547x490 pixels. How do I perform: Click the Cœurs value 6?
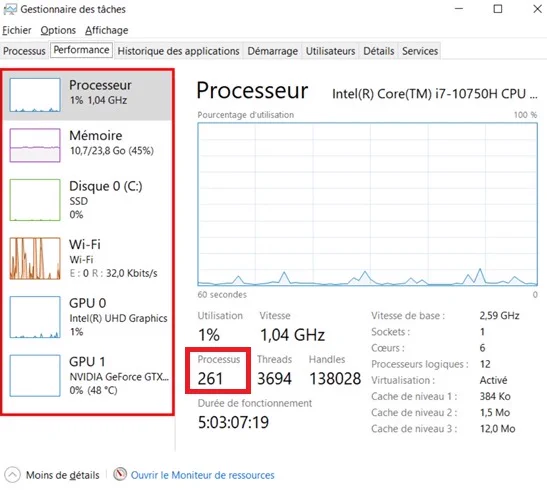point(482,348)
